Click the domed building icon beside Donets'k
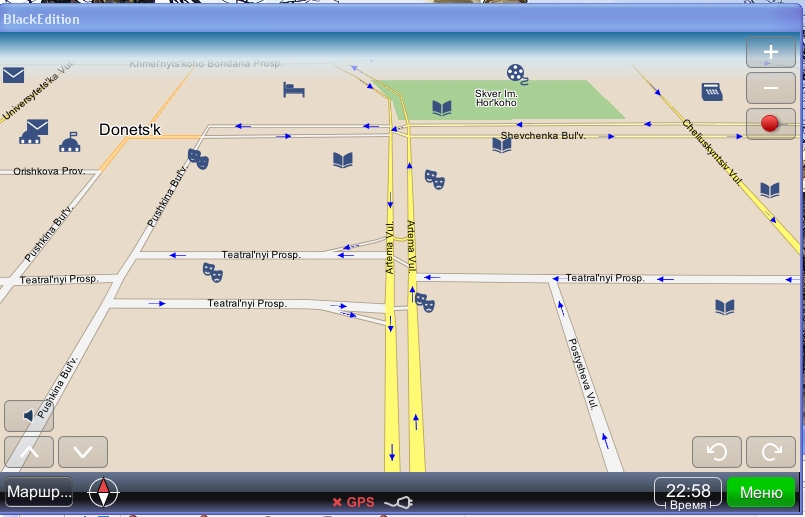This screenshot has height=517, width=805. [70, 143]
